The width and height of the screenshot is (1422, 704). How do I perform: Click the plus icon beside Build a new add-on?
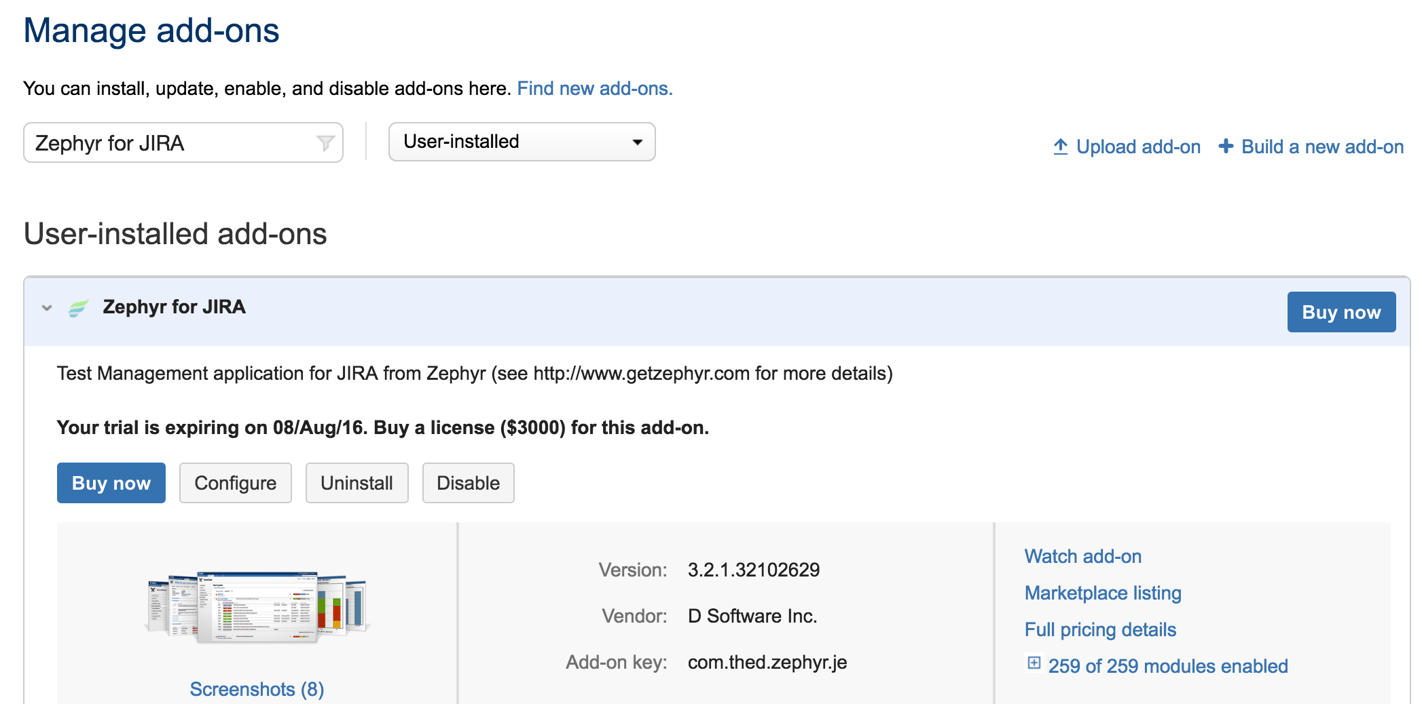1225,146
